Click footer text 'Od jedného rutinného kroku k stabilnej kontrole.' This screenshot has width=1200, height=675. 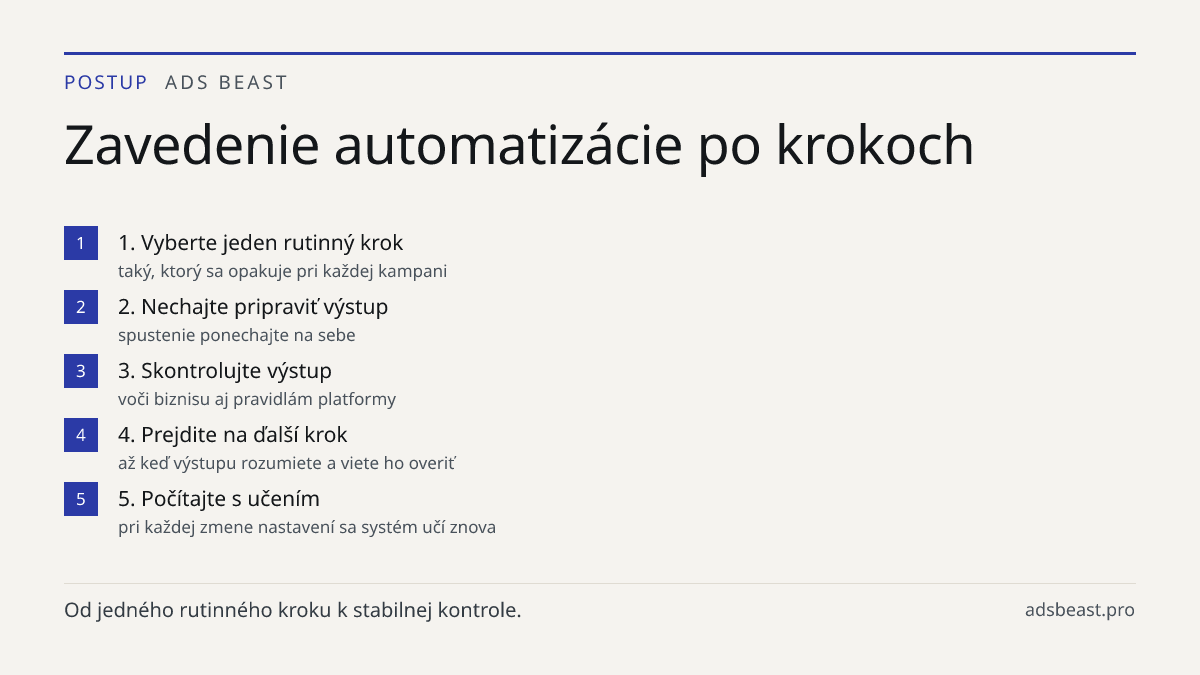tap(293, 610)
